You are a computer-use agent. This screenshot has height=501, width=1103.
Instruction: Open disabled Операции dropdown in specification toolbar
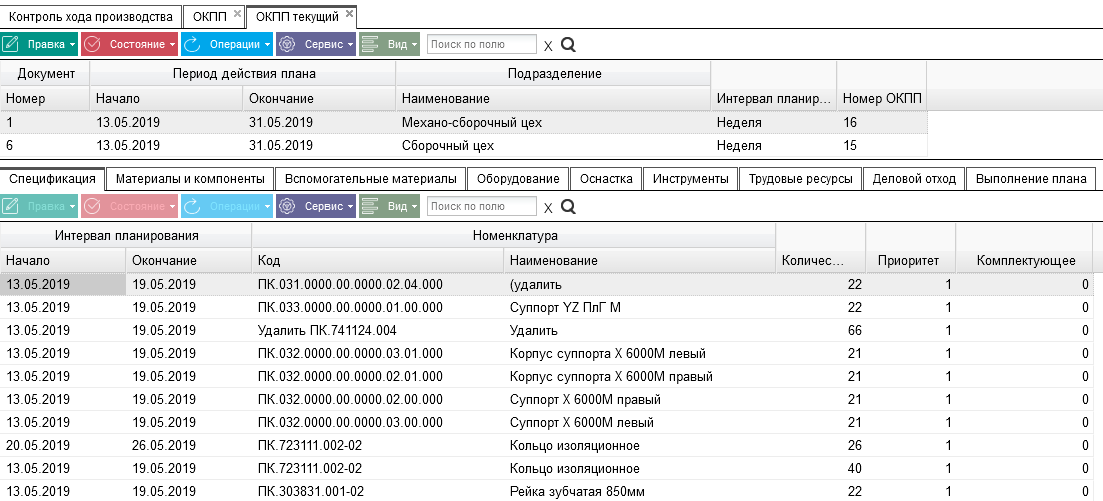(x=227, y=206)
